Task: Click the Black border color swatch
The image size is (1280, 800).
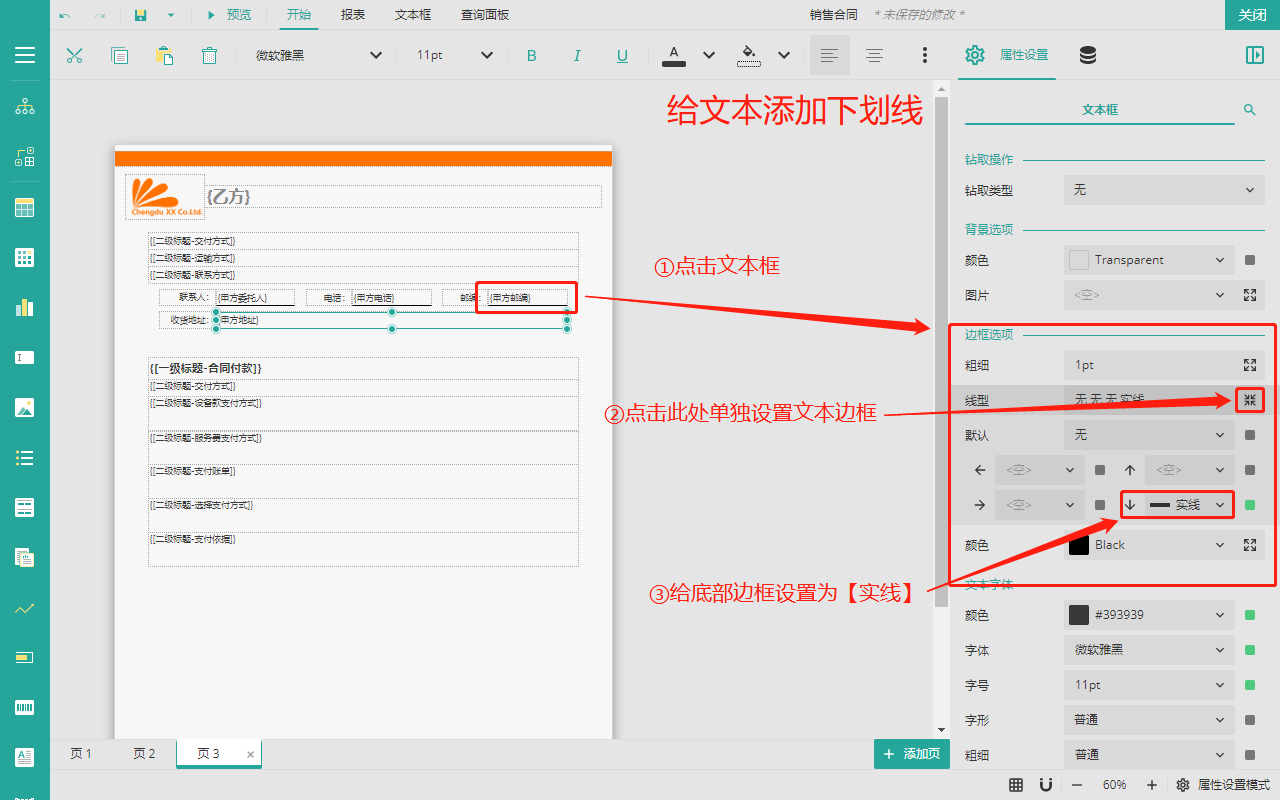Action: tap(1079, 545)
